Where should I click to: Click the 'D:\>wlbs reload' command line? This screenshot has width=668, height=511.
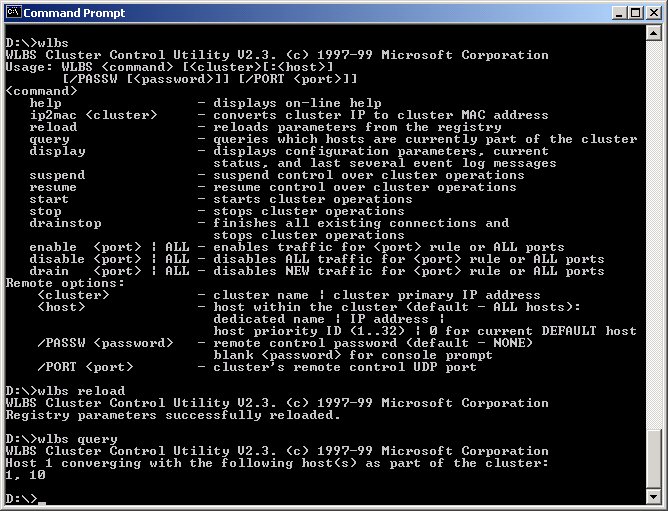(x=65, y=391)
